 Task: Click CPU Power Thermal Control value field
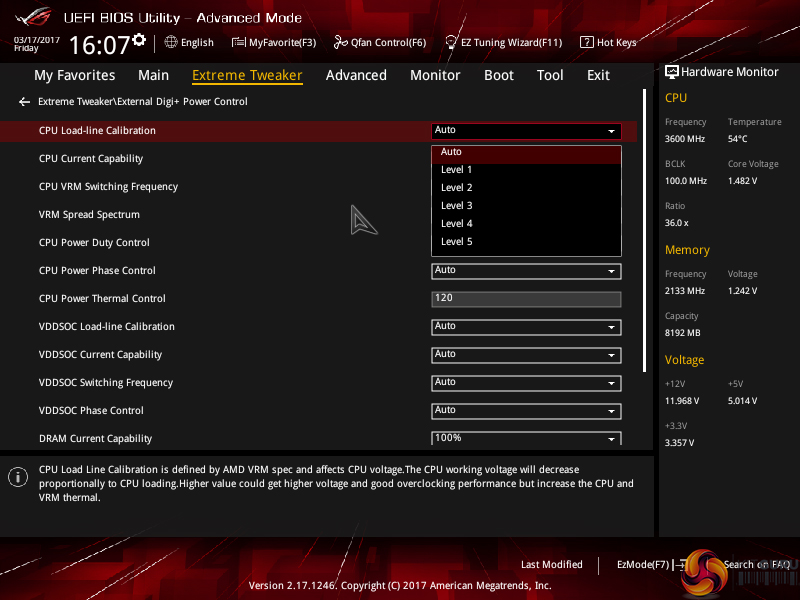(526, 299)
